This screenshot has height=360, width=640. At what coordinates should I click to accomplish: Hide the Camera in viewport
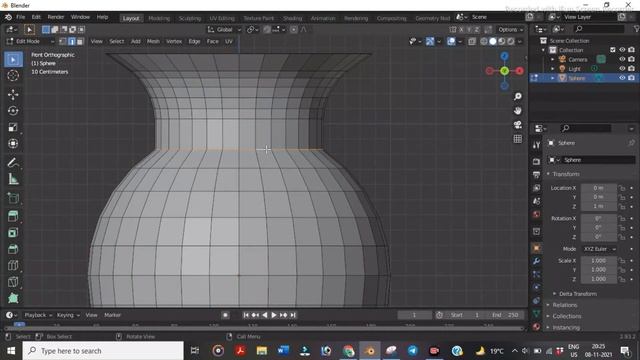(622, 59)
